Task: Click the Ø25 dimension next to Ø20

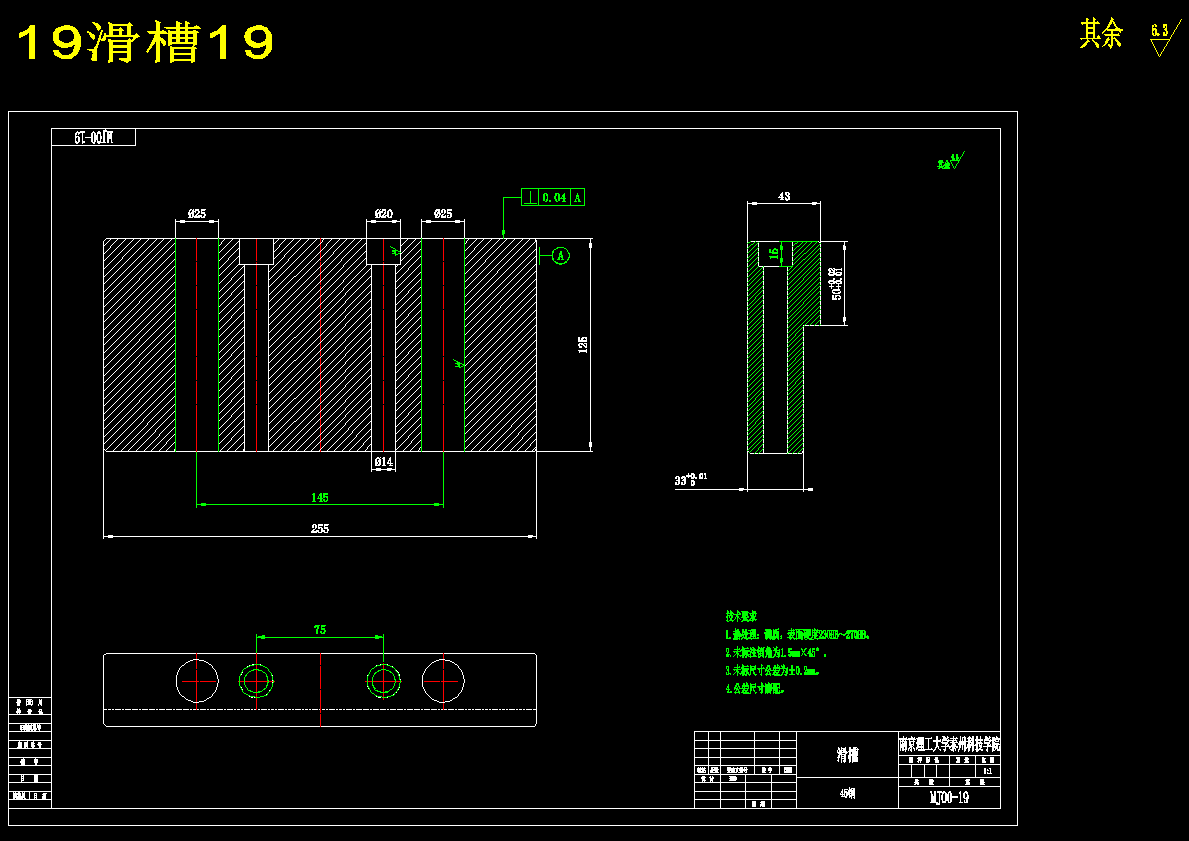Action: point(443,214)
